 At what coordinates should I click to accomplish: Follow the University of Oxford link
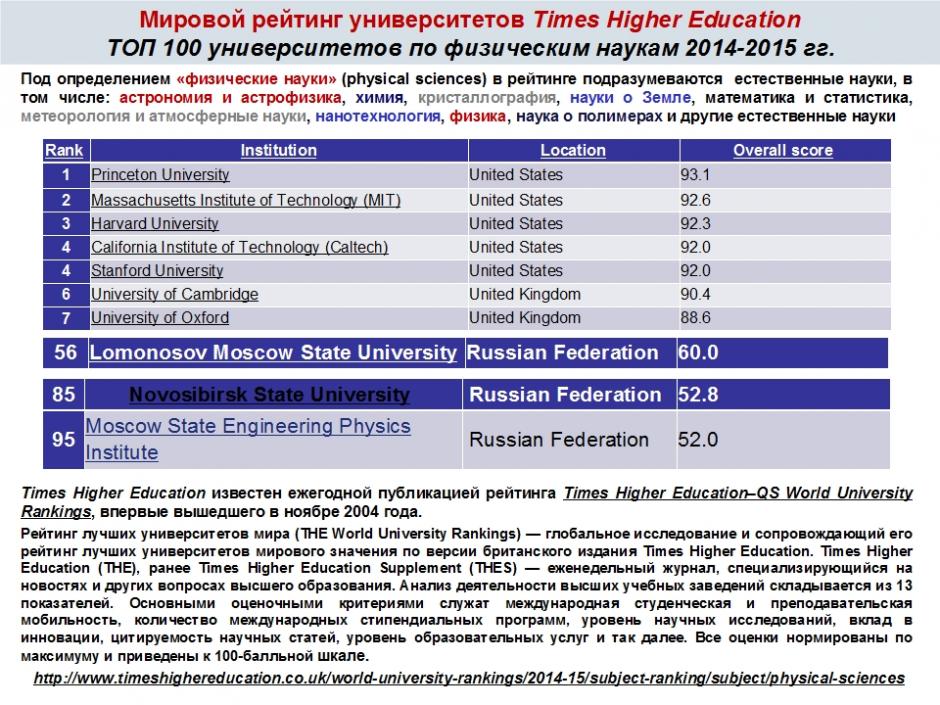click(160, 318)
